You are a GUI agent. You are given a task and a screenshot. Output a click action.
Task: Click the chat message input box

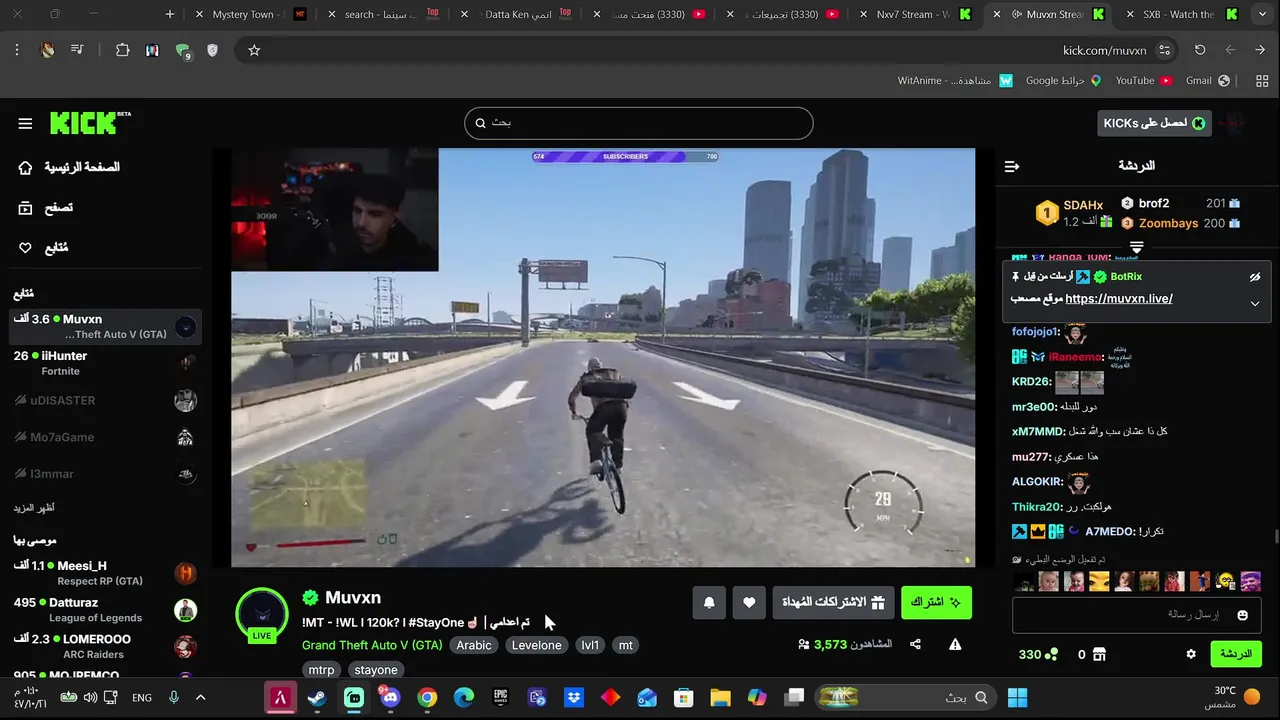(1136, 615)
